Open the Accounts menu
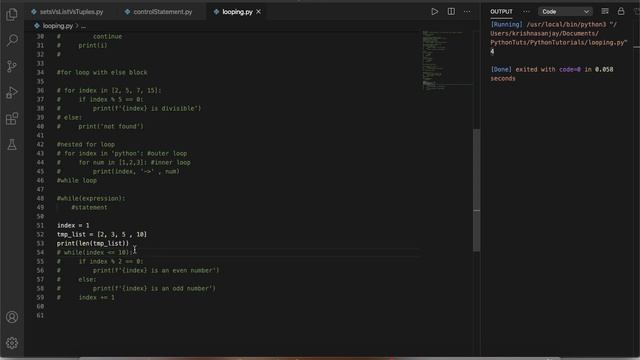The image size is (640, 360). click(x=12, y=317)
